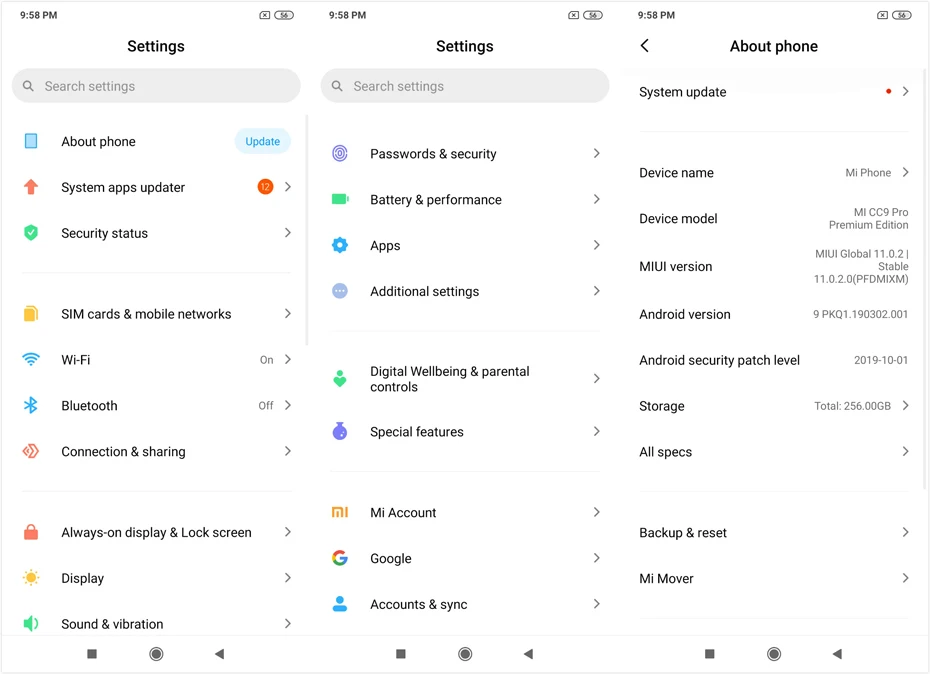Open Backup & reset chevron
930x674 pixels.
click(906, 532)
